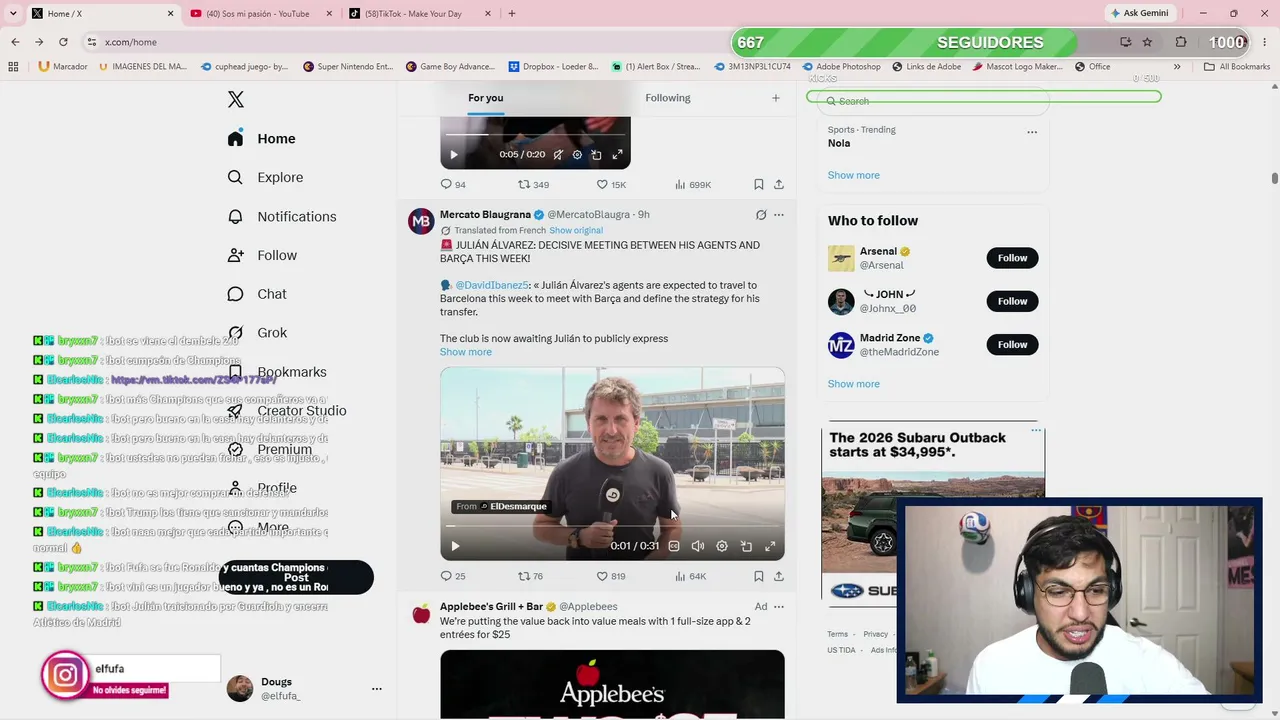Open the Explore page from the sidebar

[265, 177]
